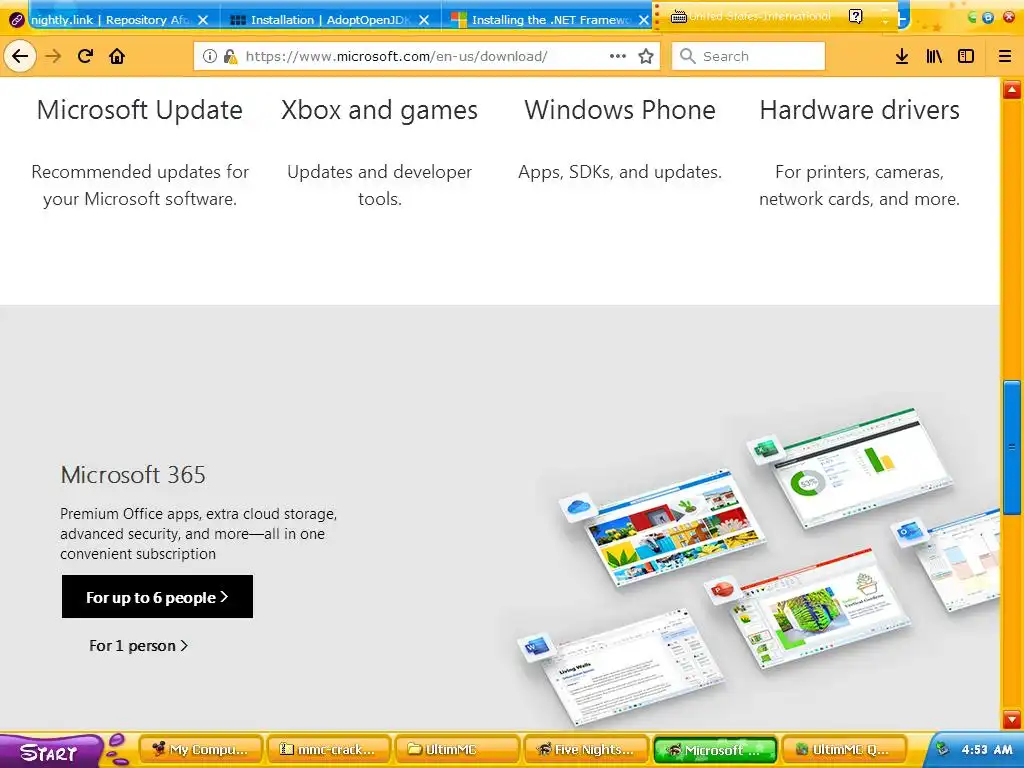Open the Microsoft Update heading link
The image size is (1024, 768).
(x=140, y=110)
